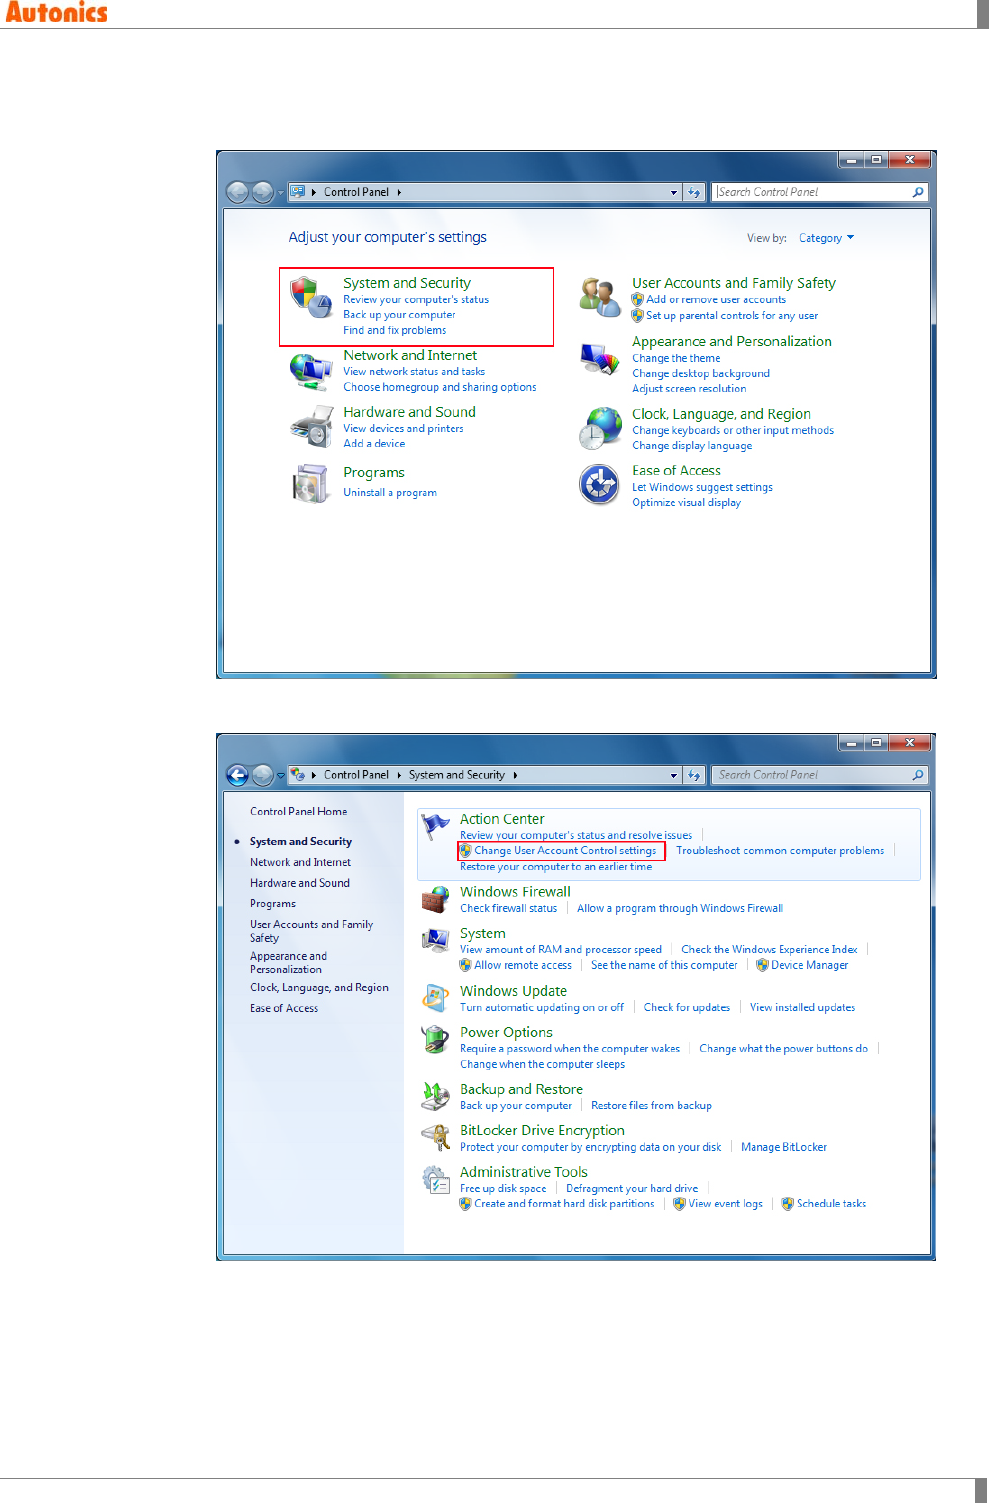989x1503 pixels.
Task: Expand address bar dropdown in System and Security window
Action: [674, 775]
